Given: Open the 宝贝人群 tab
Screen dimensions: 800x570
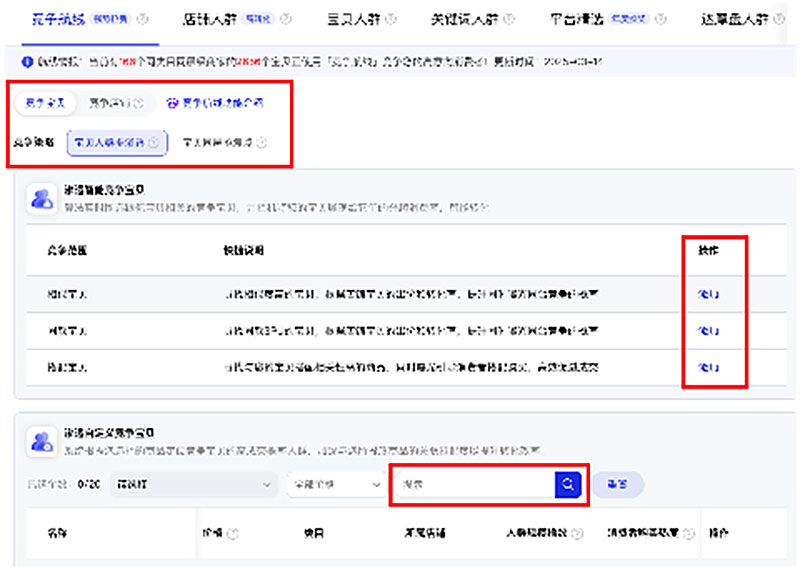Looking at the screenshot, I should click(x=354, y=19).
